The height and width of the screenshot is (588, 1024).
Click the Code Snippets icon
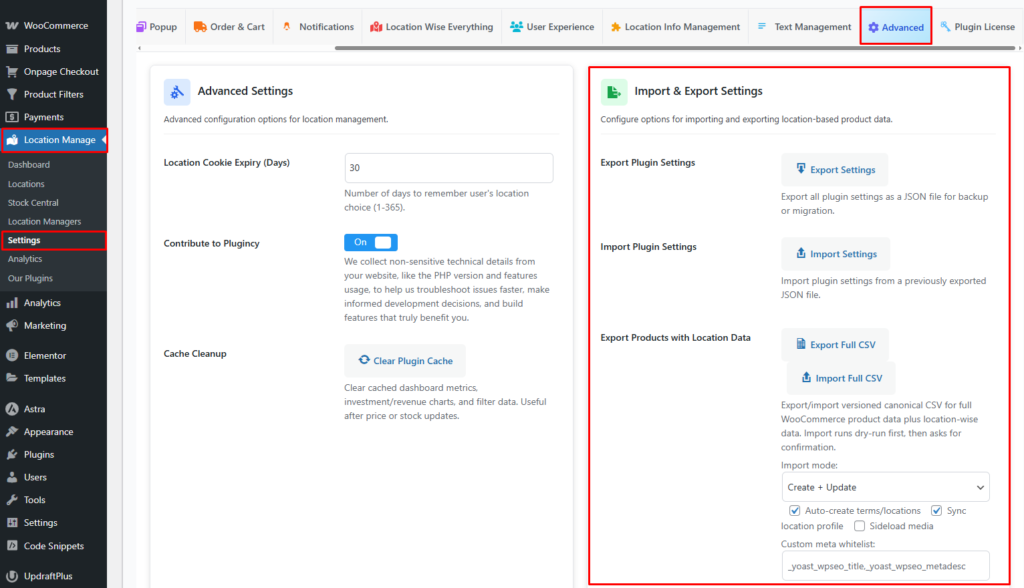pos(12,546)
